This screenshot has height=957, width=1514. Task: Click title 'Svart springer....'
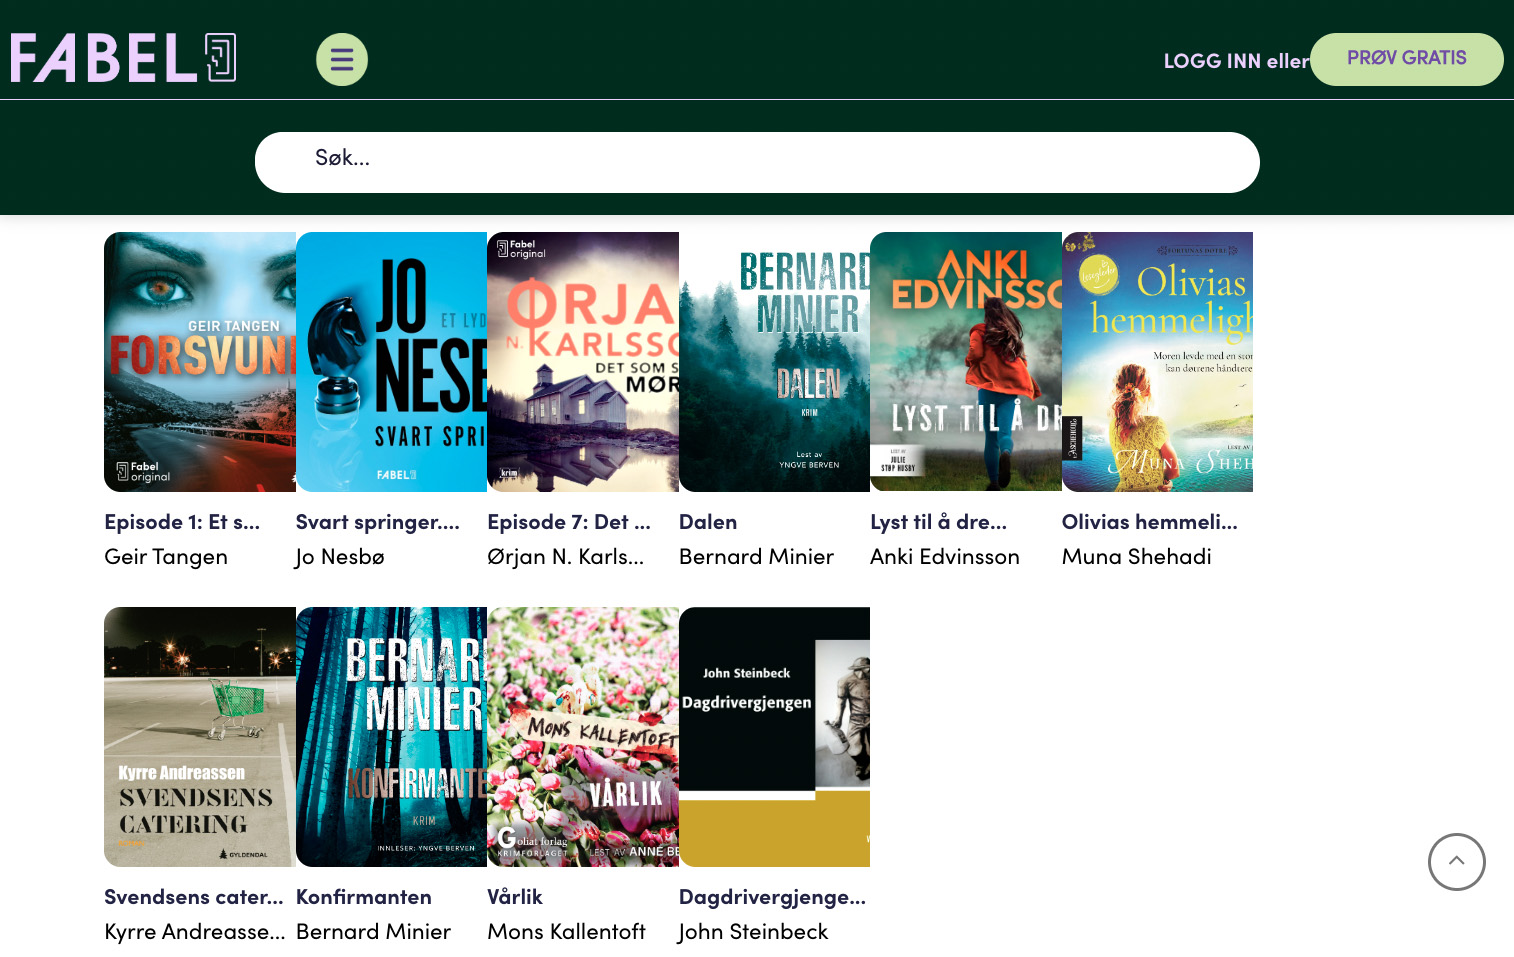pos(378,522)
